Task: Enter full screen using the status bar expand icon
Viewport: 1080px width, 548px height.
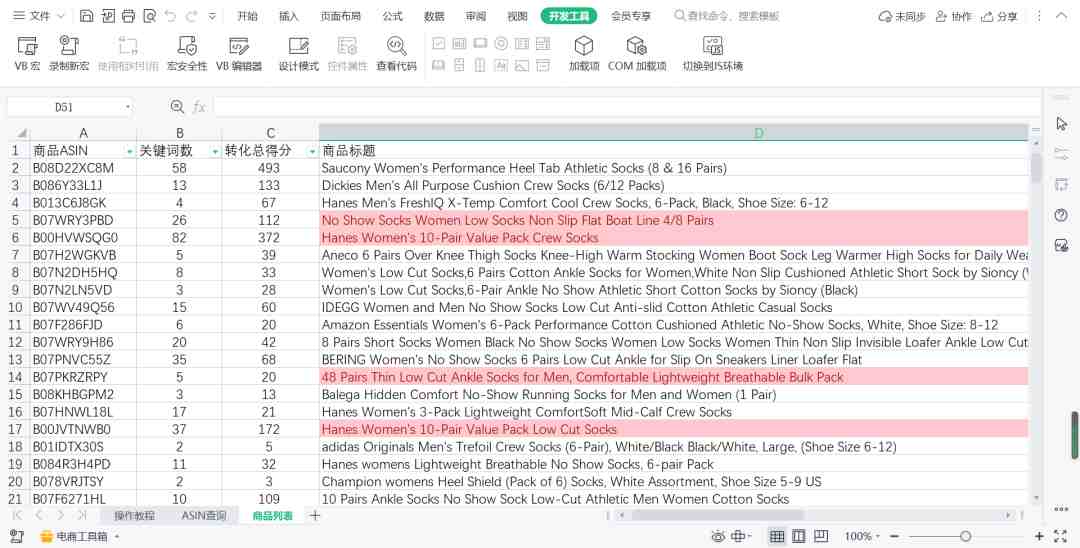Action: click(x=1061, y=536)
